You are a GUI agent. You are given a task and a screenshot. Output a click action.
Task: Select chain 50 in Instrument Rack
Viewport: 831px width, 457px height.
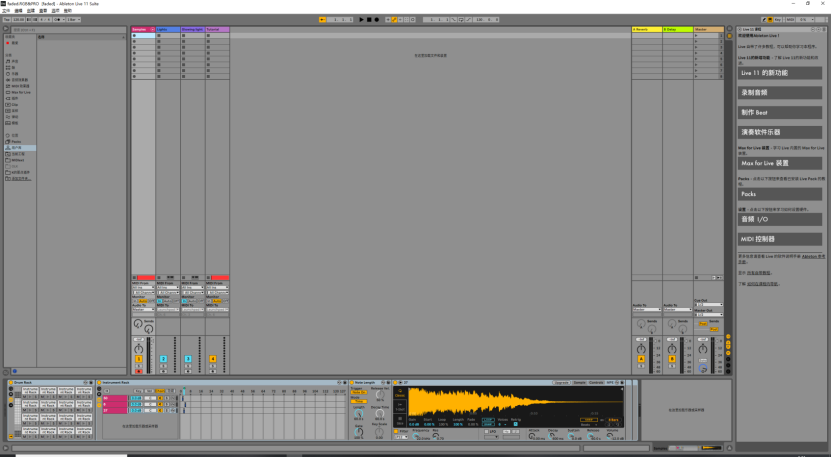click(115, 398)
